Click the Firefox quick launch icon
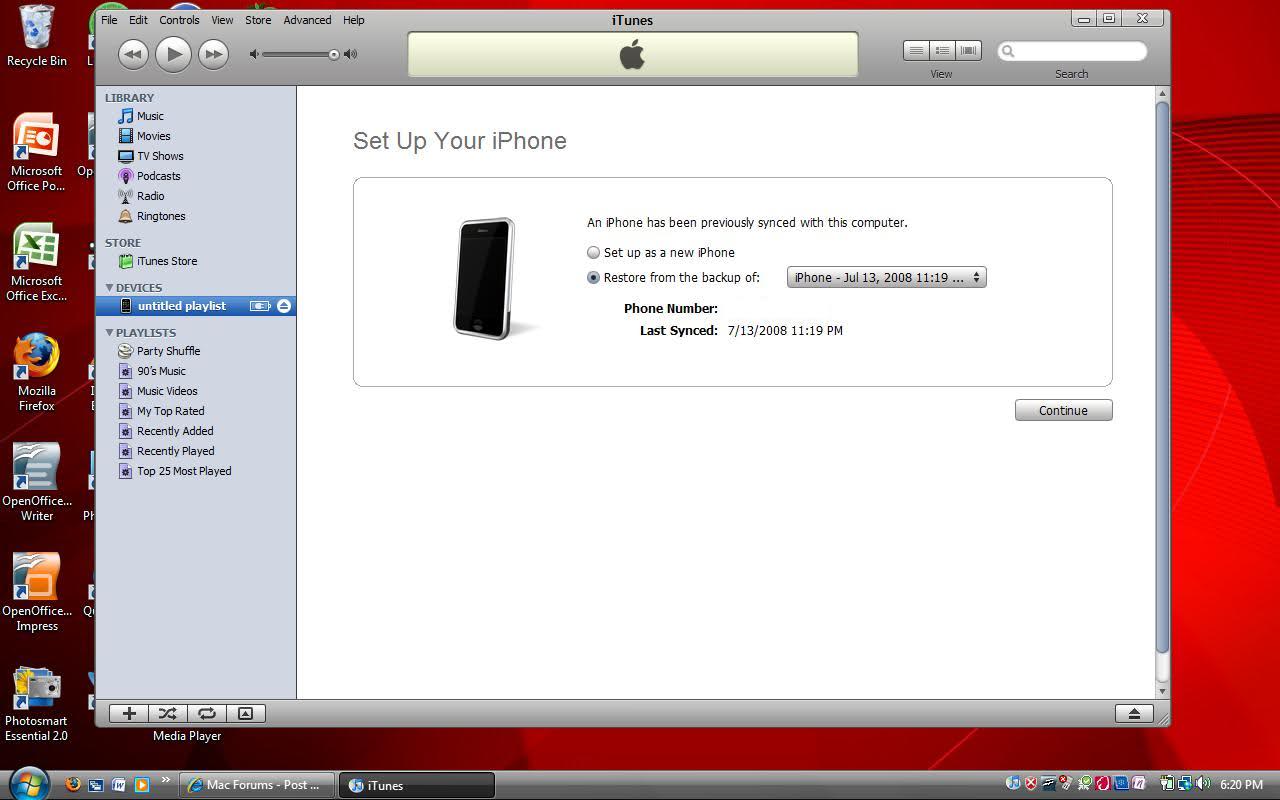1280x800 pixels. pos(73,785)
